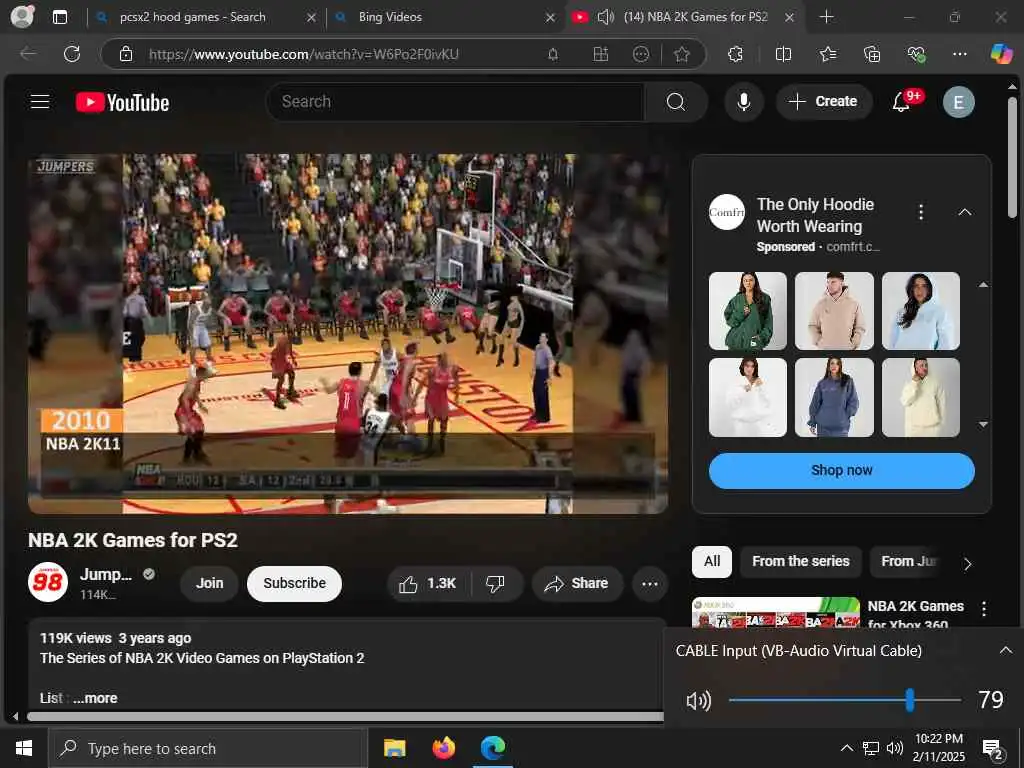Viewport: 1024px width, 768px height.
Task: Click the Join channel button
Action: pyautogui.click(x=210, y=583)
